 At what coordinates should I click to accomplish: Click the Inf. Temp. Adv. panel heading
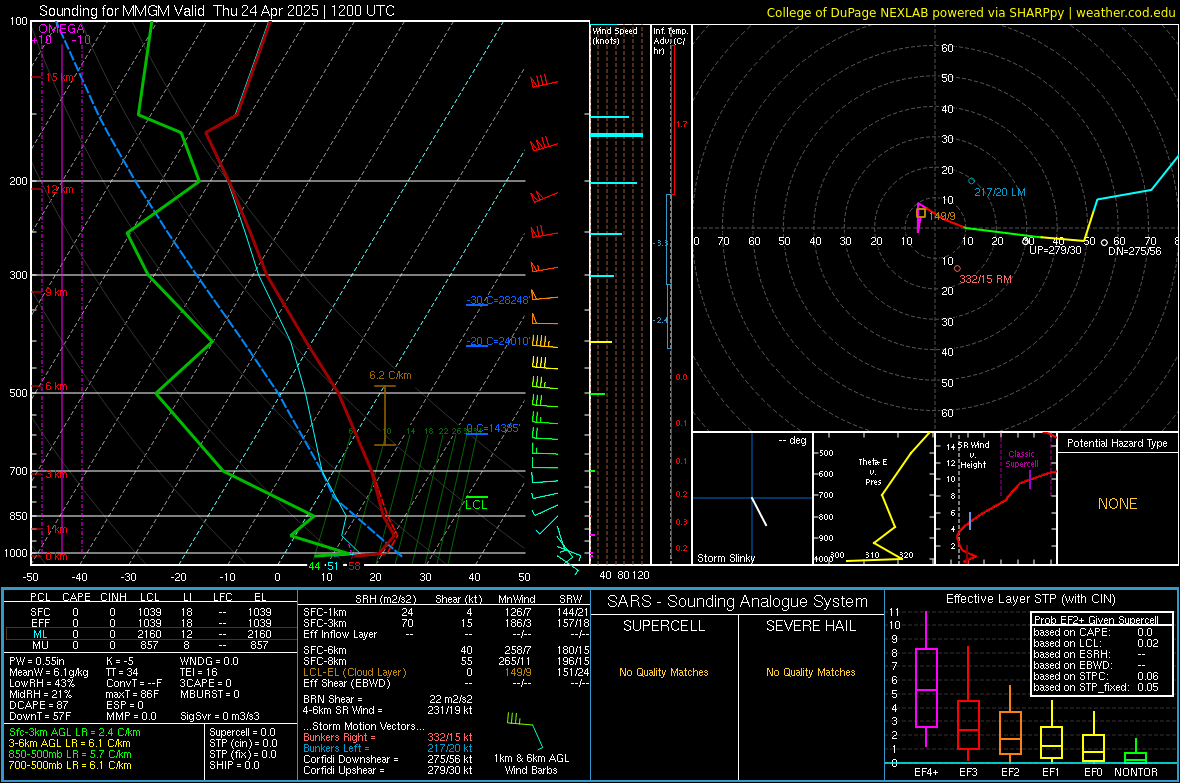670,41
